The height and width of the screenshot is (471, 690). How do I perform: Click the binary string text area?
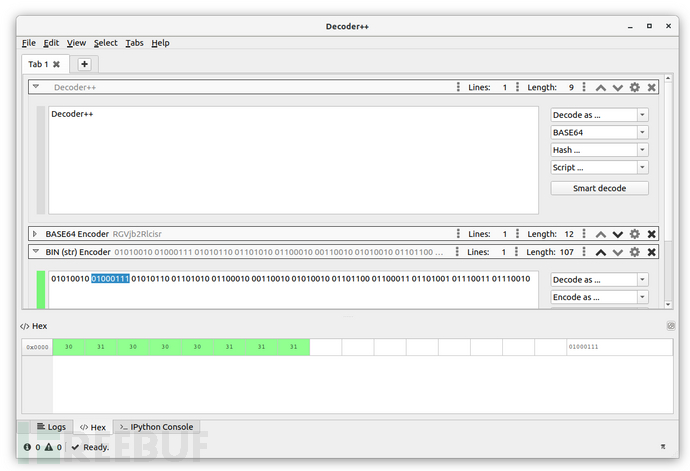(x=293, y=289)
